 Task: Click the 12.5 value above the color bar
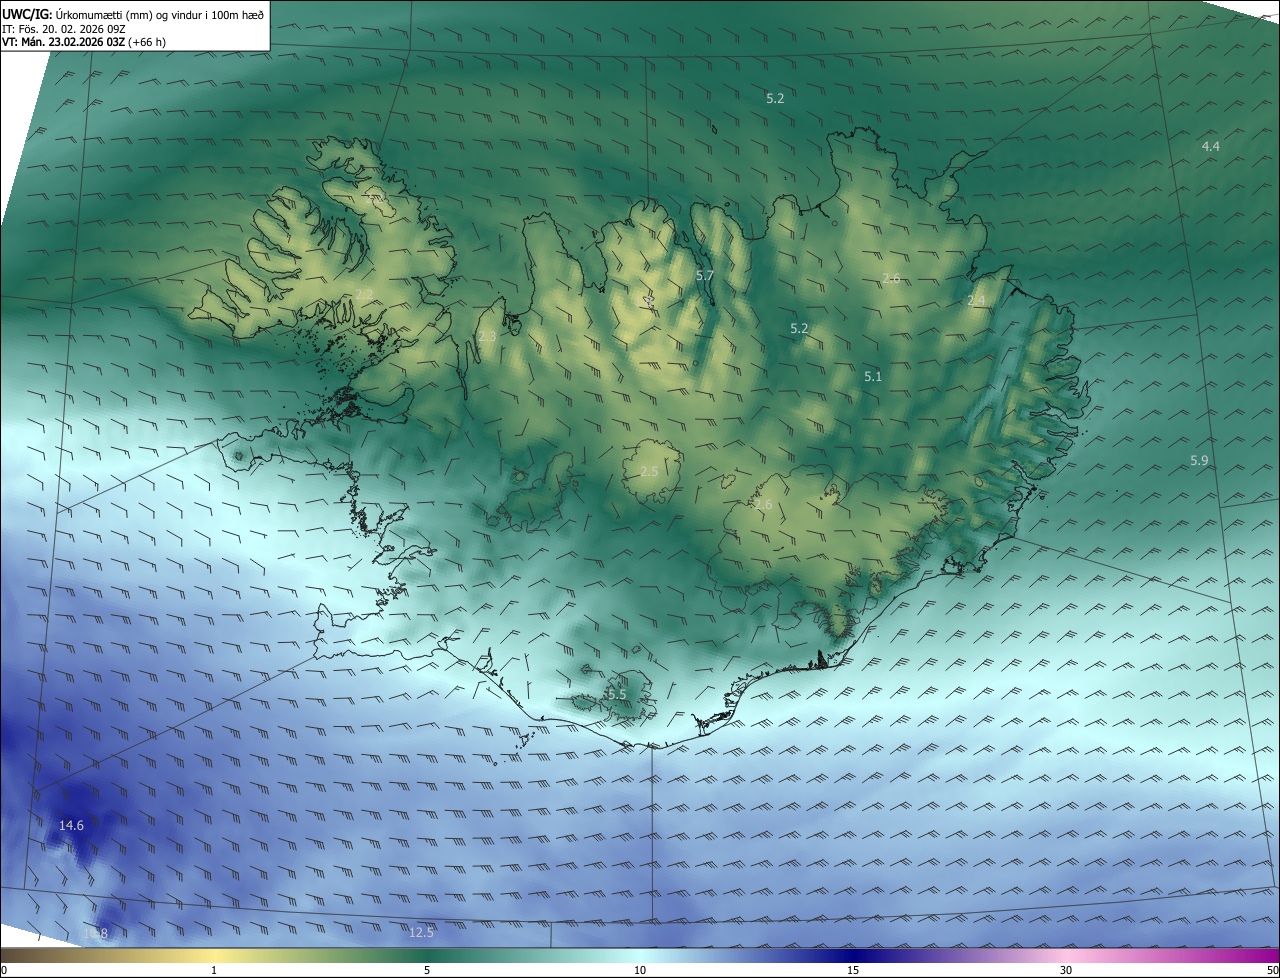422,933
